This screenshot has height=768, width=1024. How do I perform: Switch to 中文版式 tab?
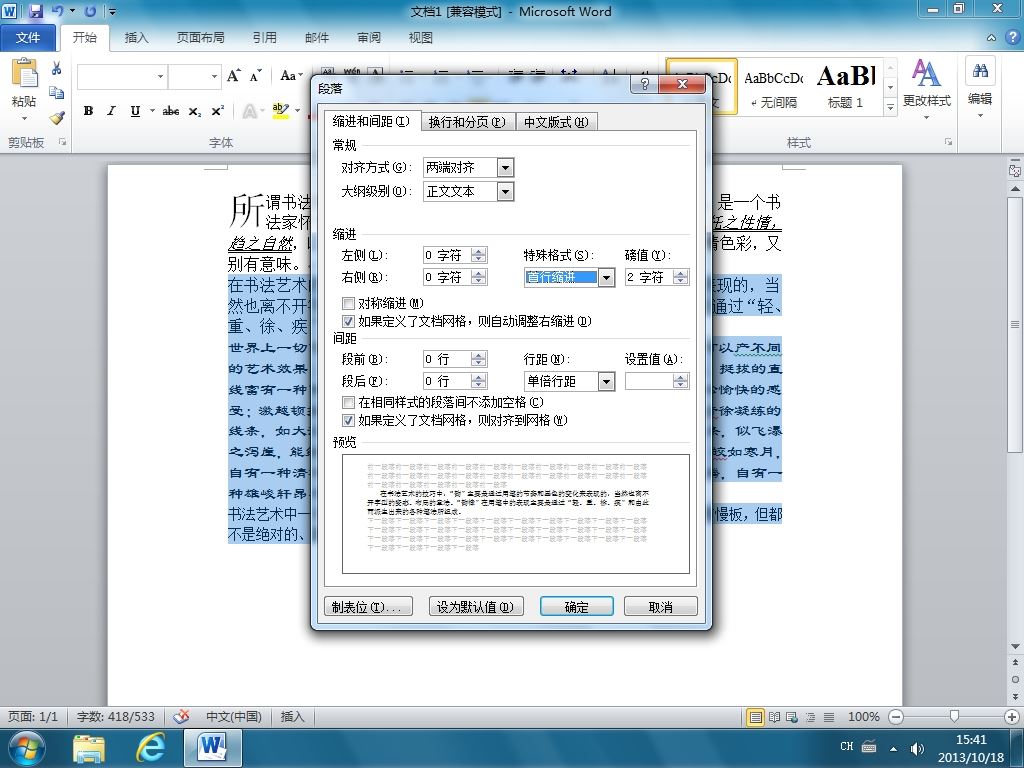tap(556, 122)
